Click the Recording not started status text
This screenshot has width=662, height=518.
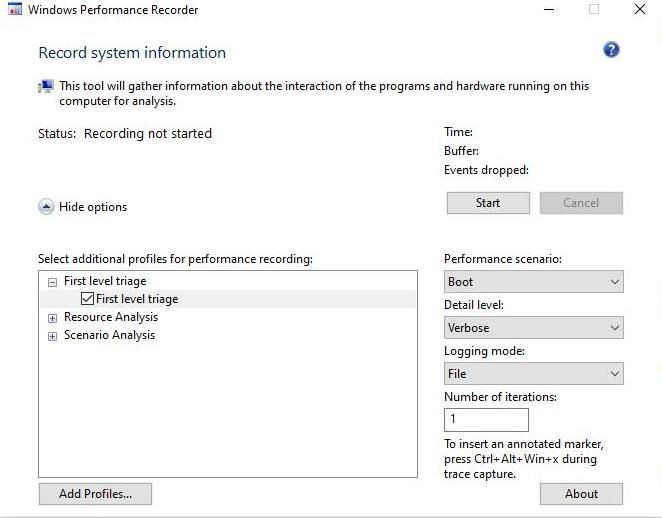coord(148,133)
